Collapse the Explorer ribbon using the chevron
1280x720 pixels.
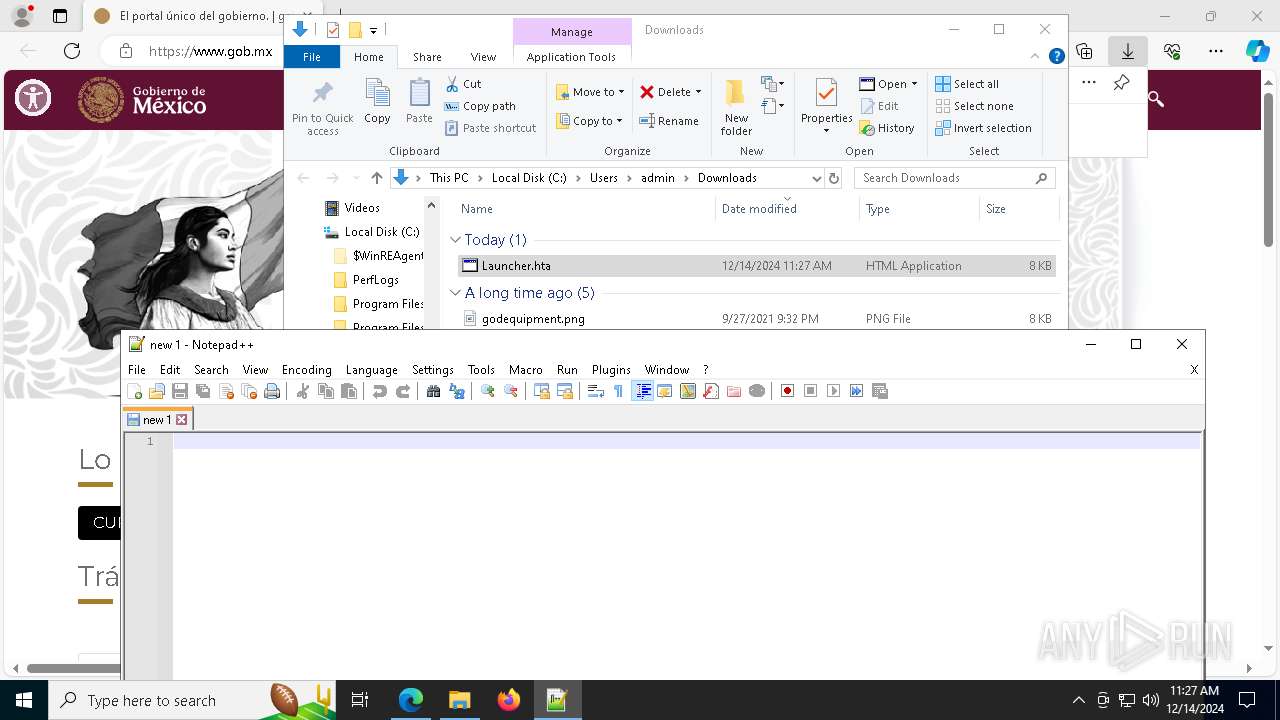(1035, 57)
